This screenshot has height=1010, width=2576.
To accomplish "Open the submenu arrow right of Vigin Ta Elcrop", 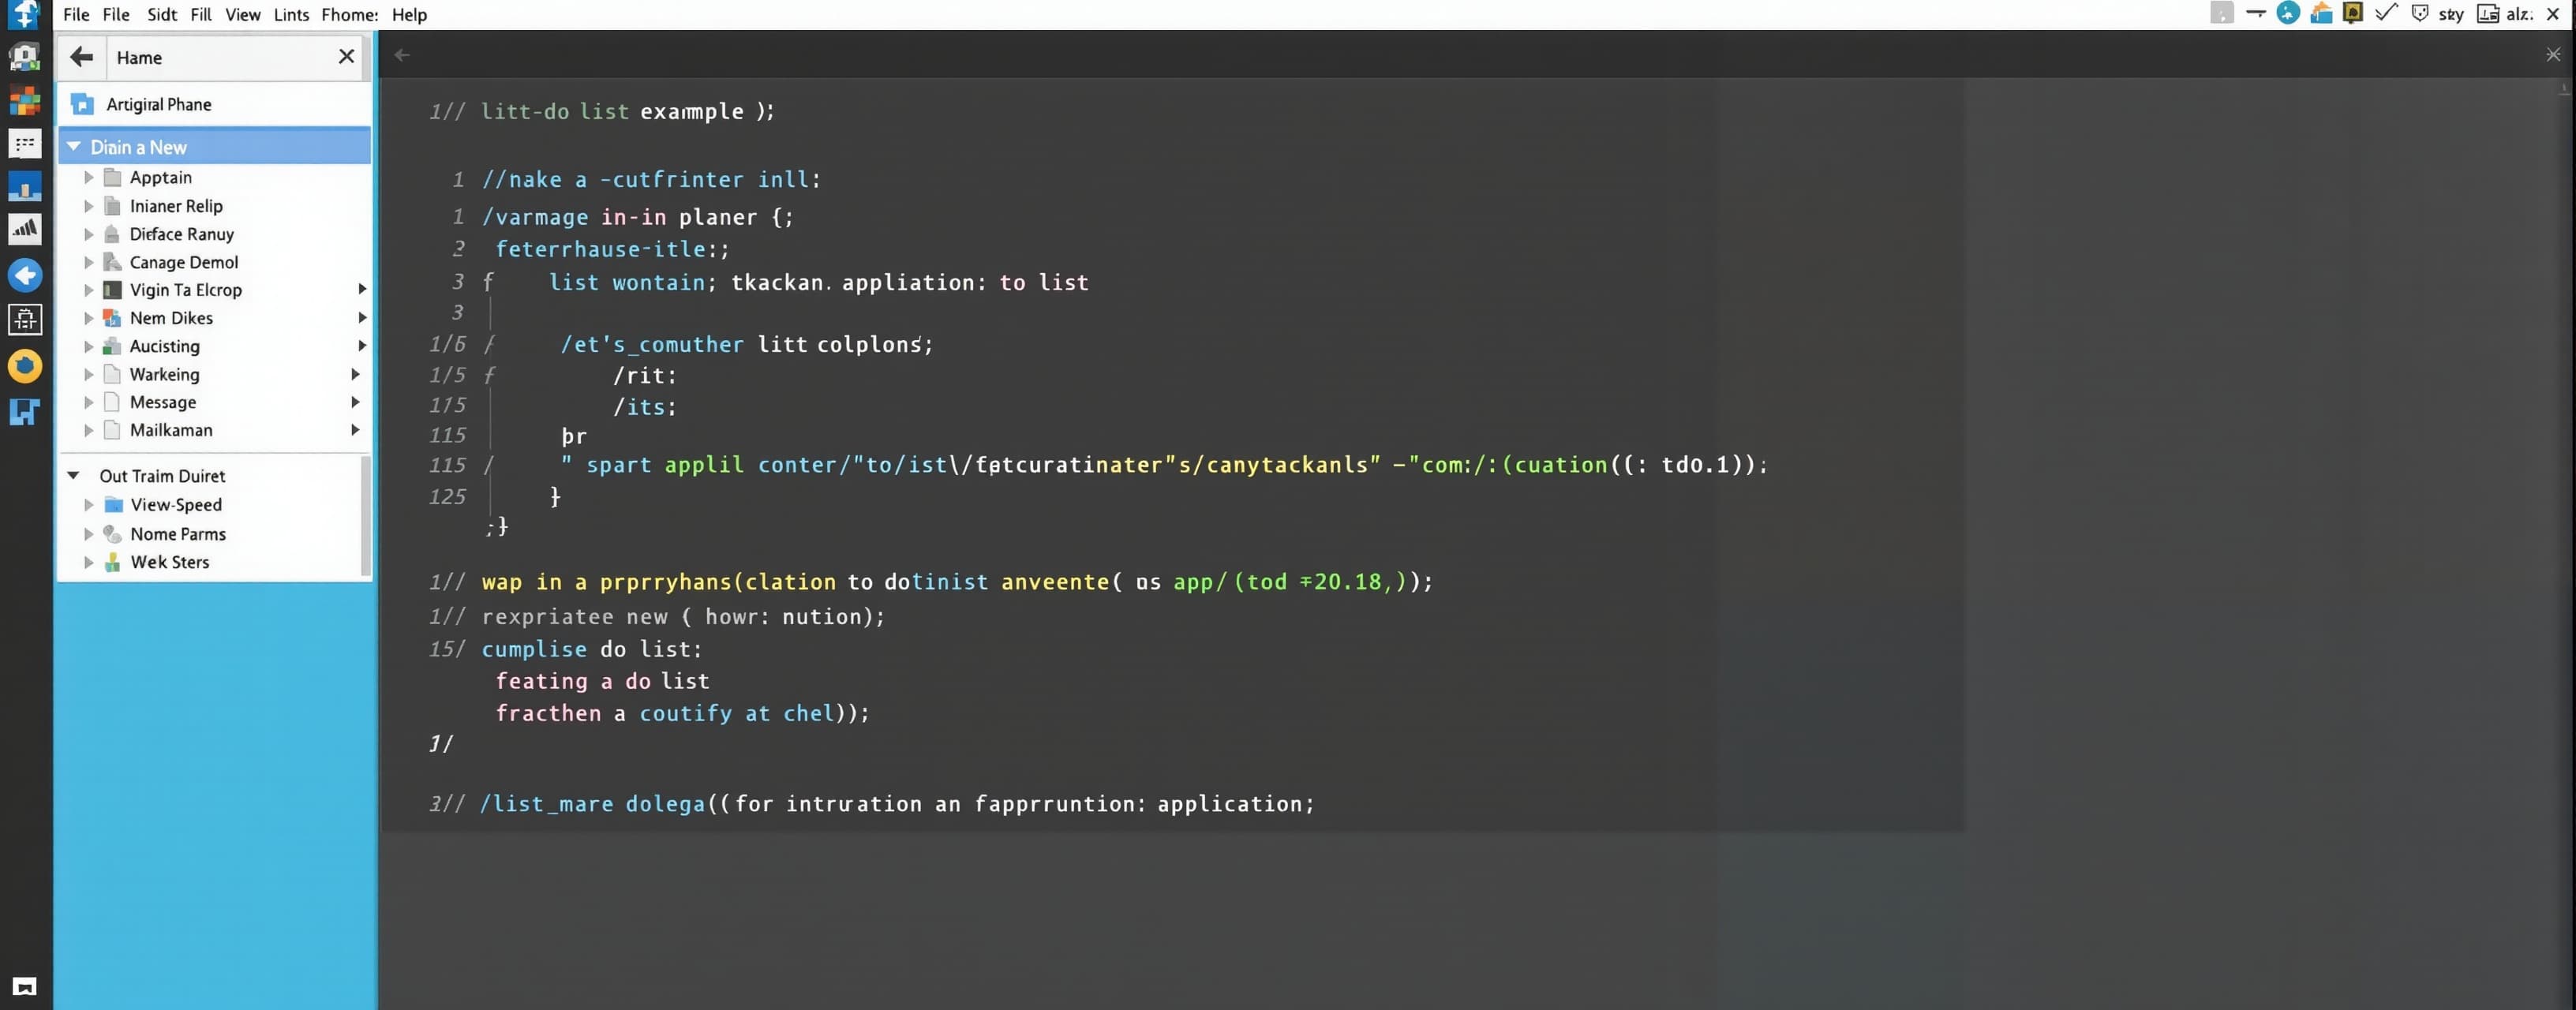I will [362, 289].
